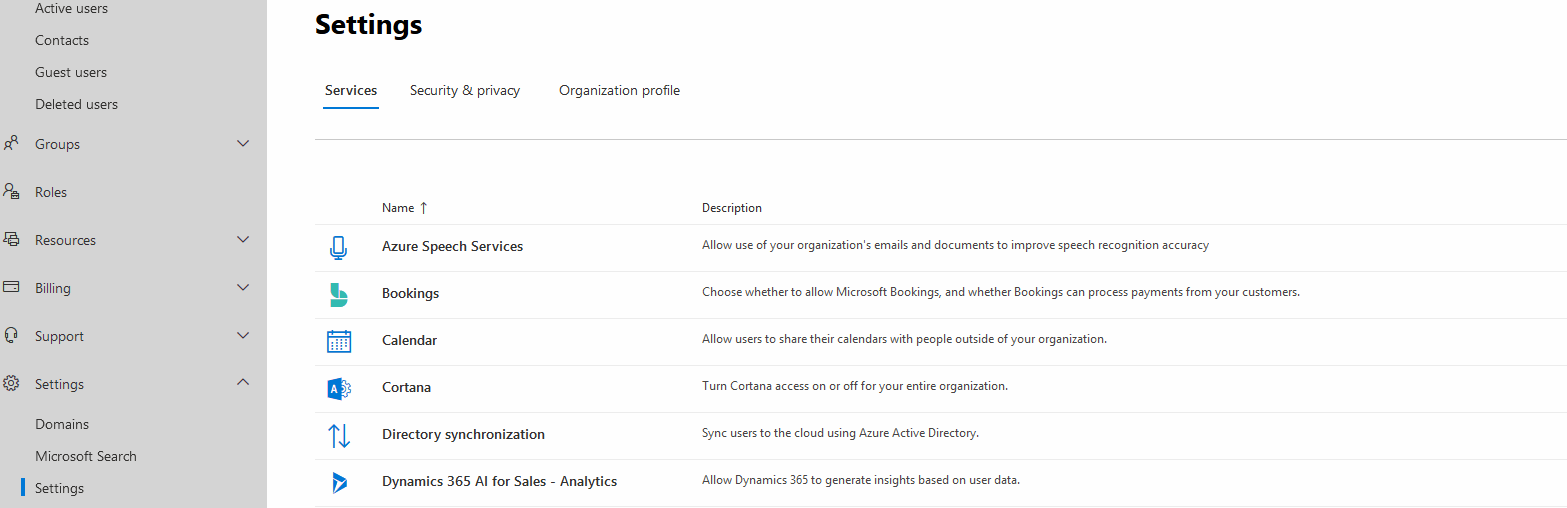Select the Resources icon in sidebar
Screen dimensions: 1567x508
pos(12,240)
